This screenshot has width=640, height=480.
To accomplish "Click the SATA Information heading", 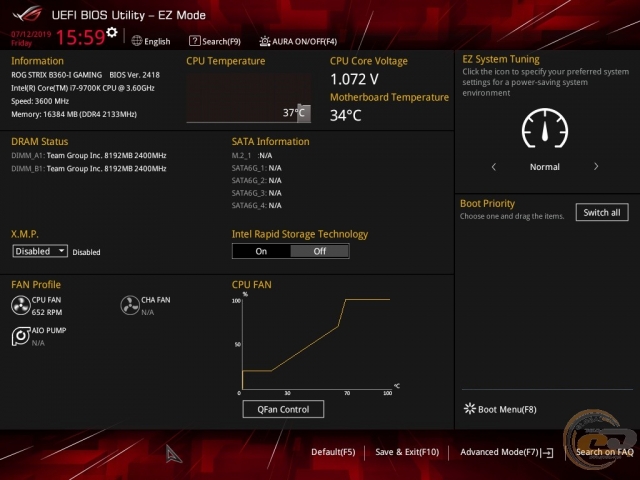I will click(271, 142).
